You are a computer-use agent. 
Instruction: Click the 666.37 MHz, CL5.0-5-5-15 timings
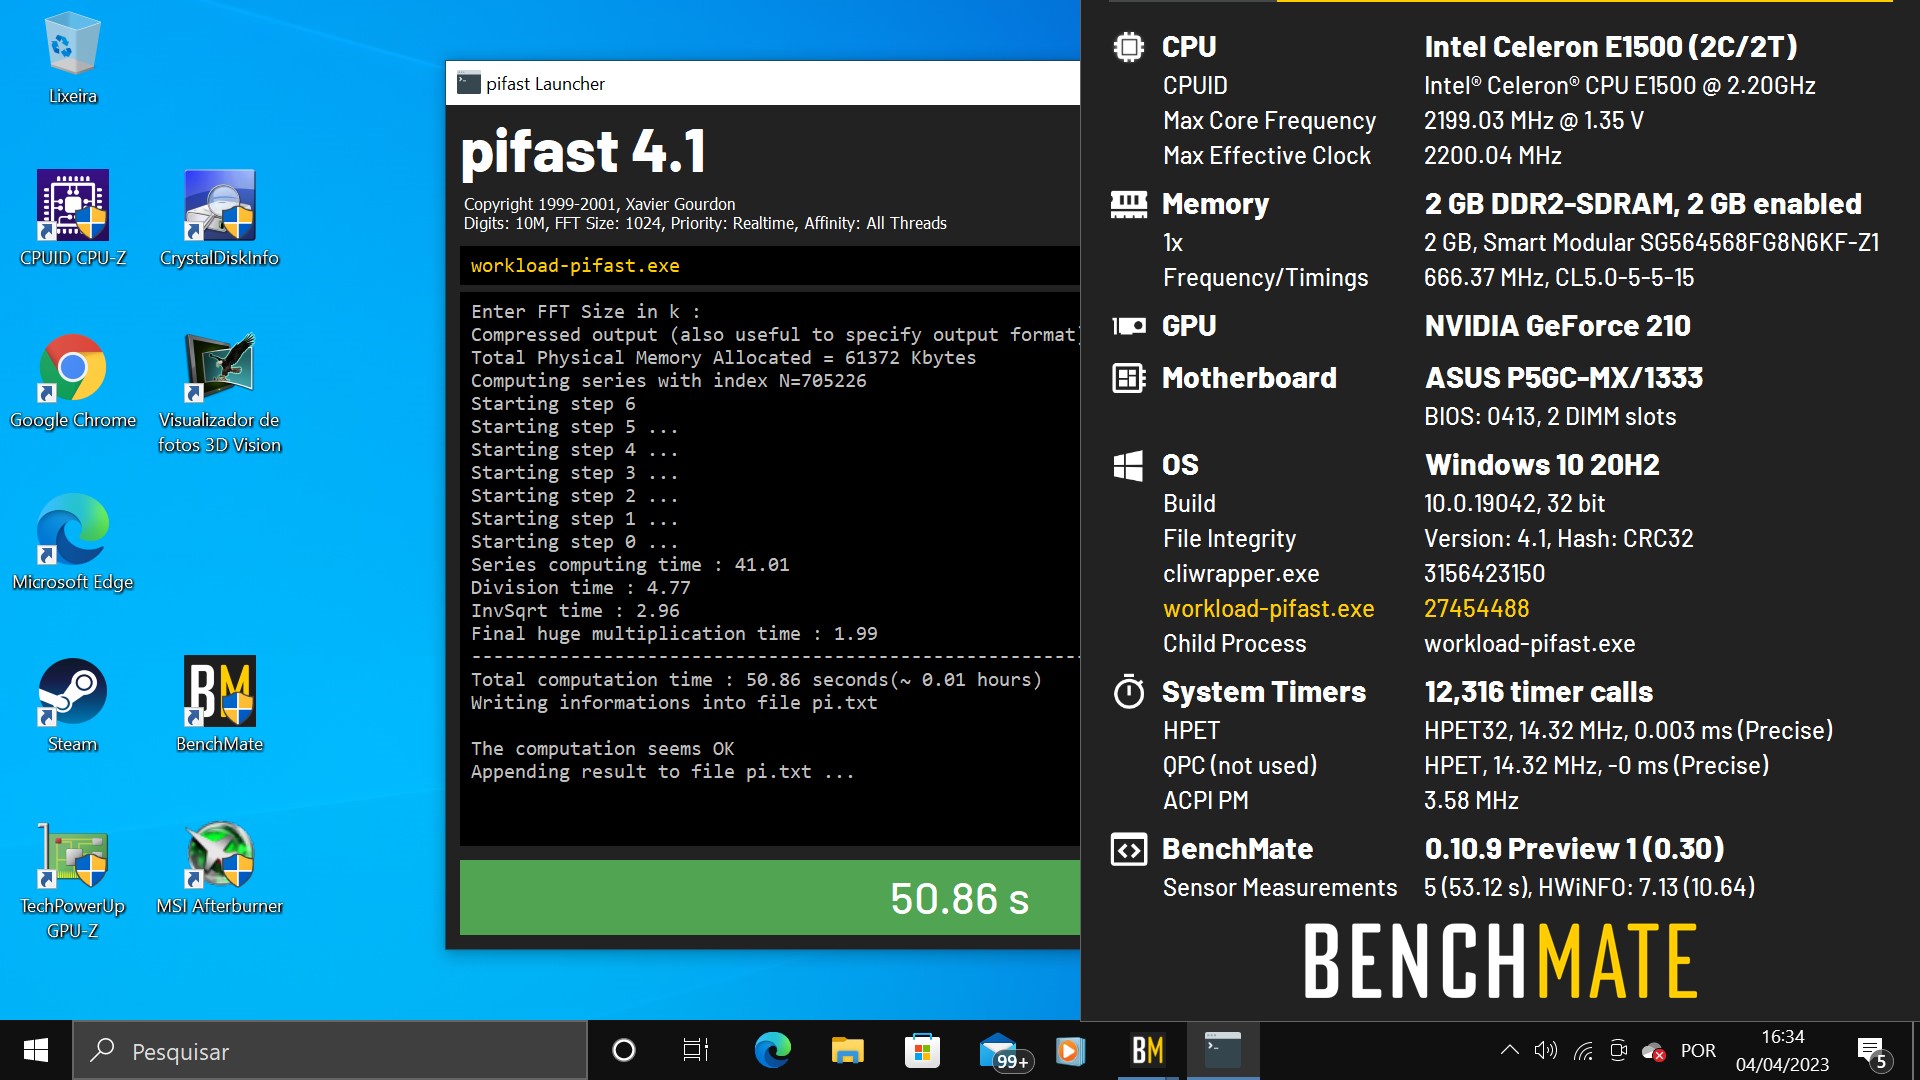click(1559, 278)
